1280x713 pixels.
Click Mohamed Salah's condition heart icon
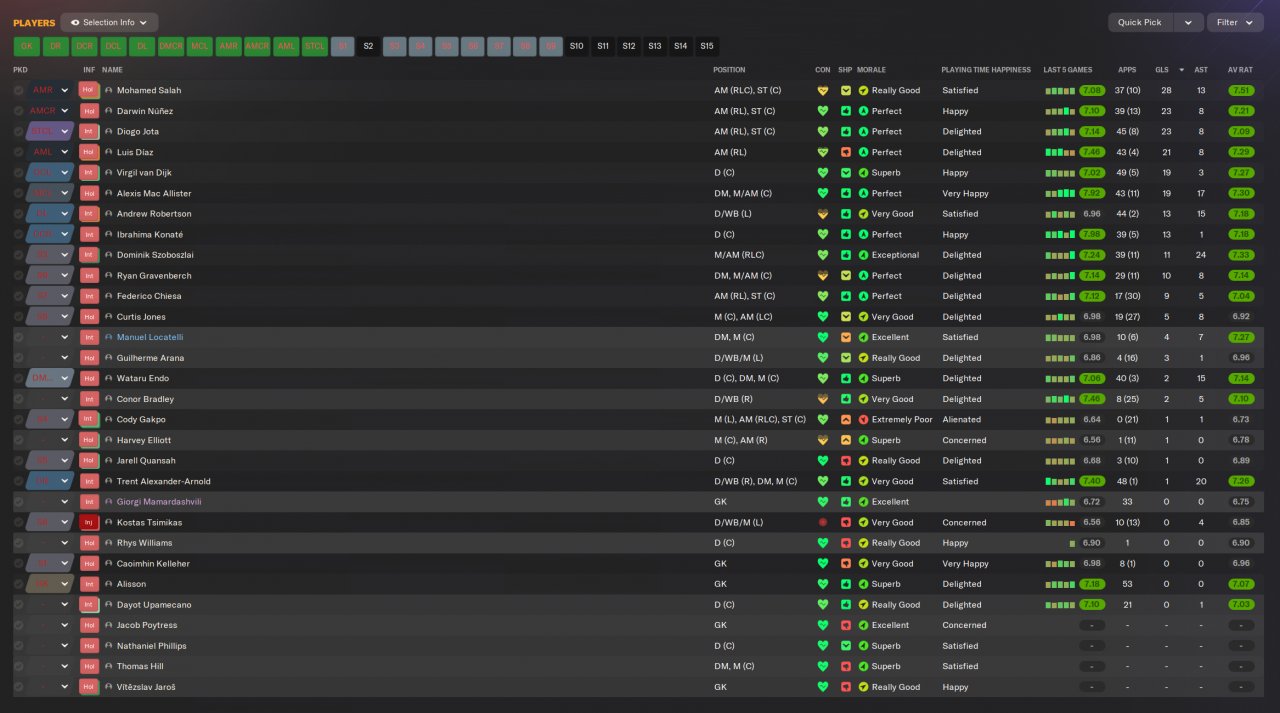click(823, 90)
